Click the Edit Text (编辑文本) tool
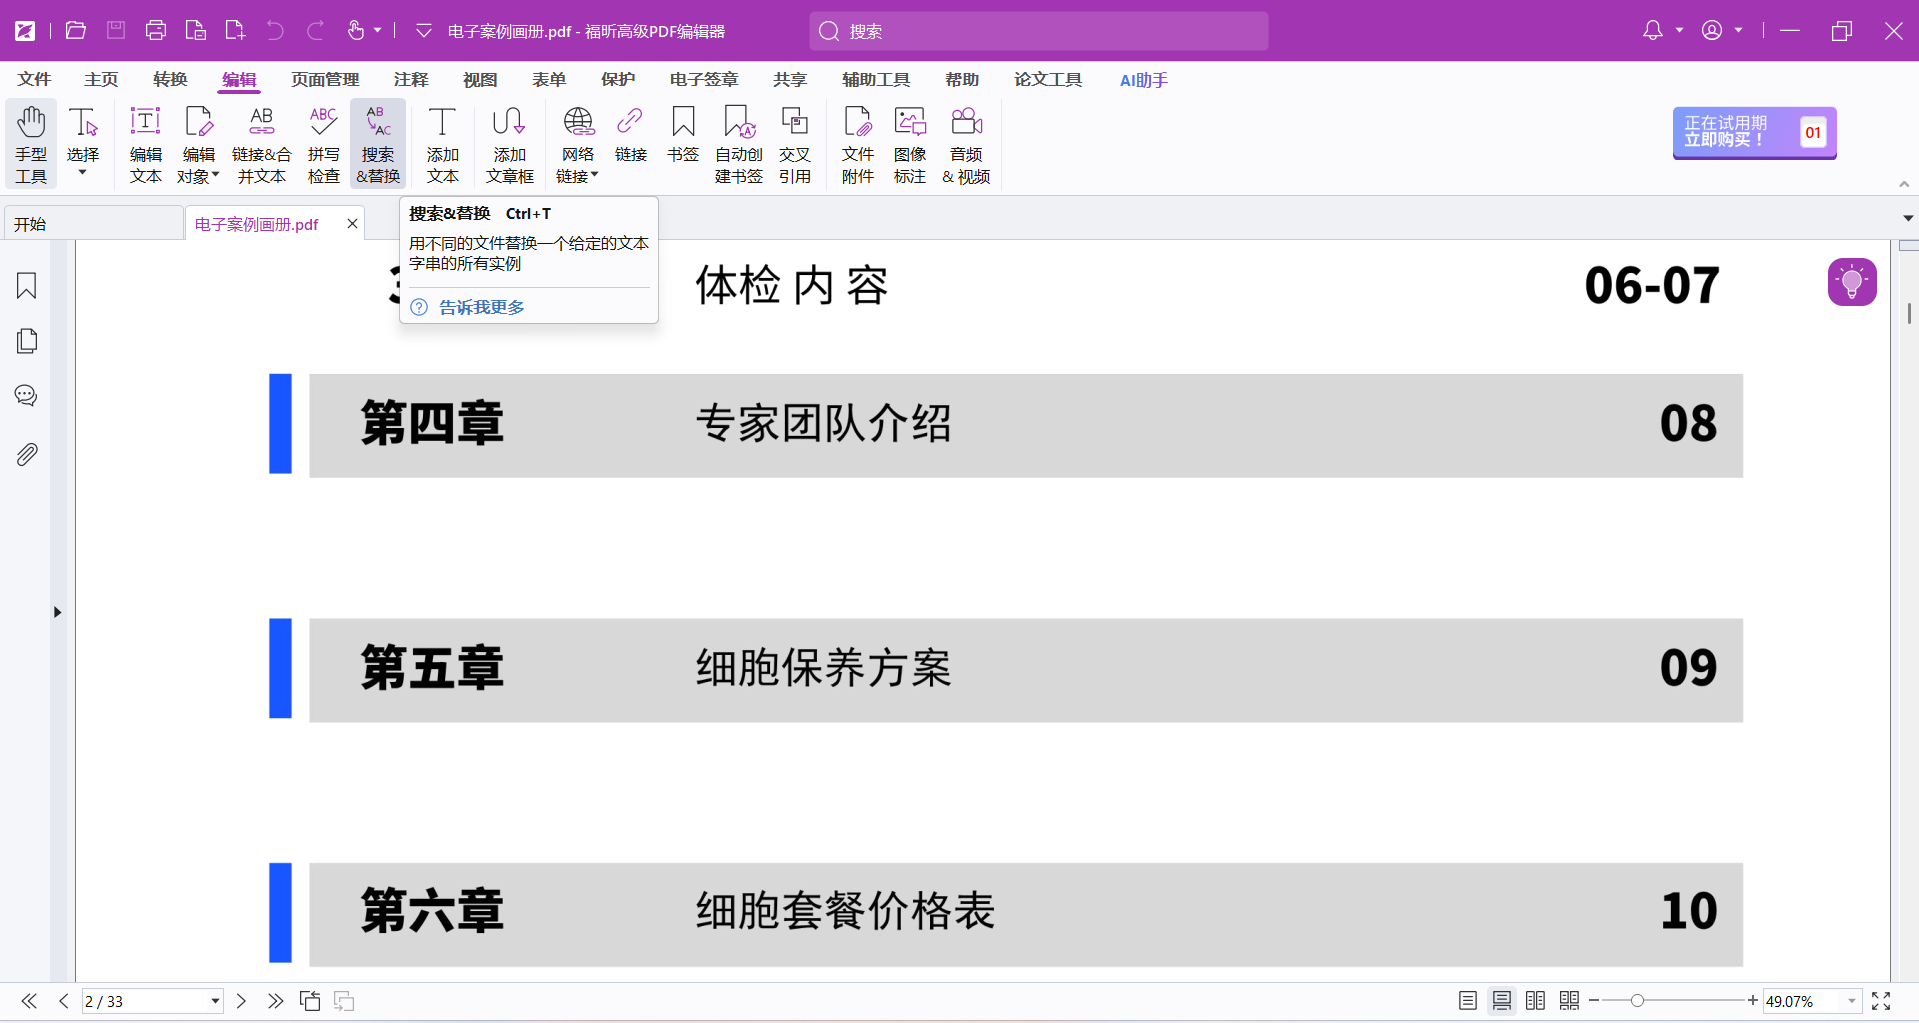The height and width of the screenshot is (1023, 1919). point(145,145)
